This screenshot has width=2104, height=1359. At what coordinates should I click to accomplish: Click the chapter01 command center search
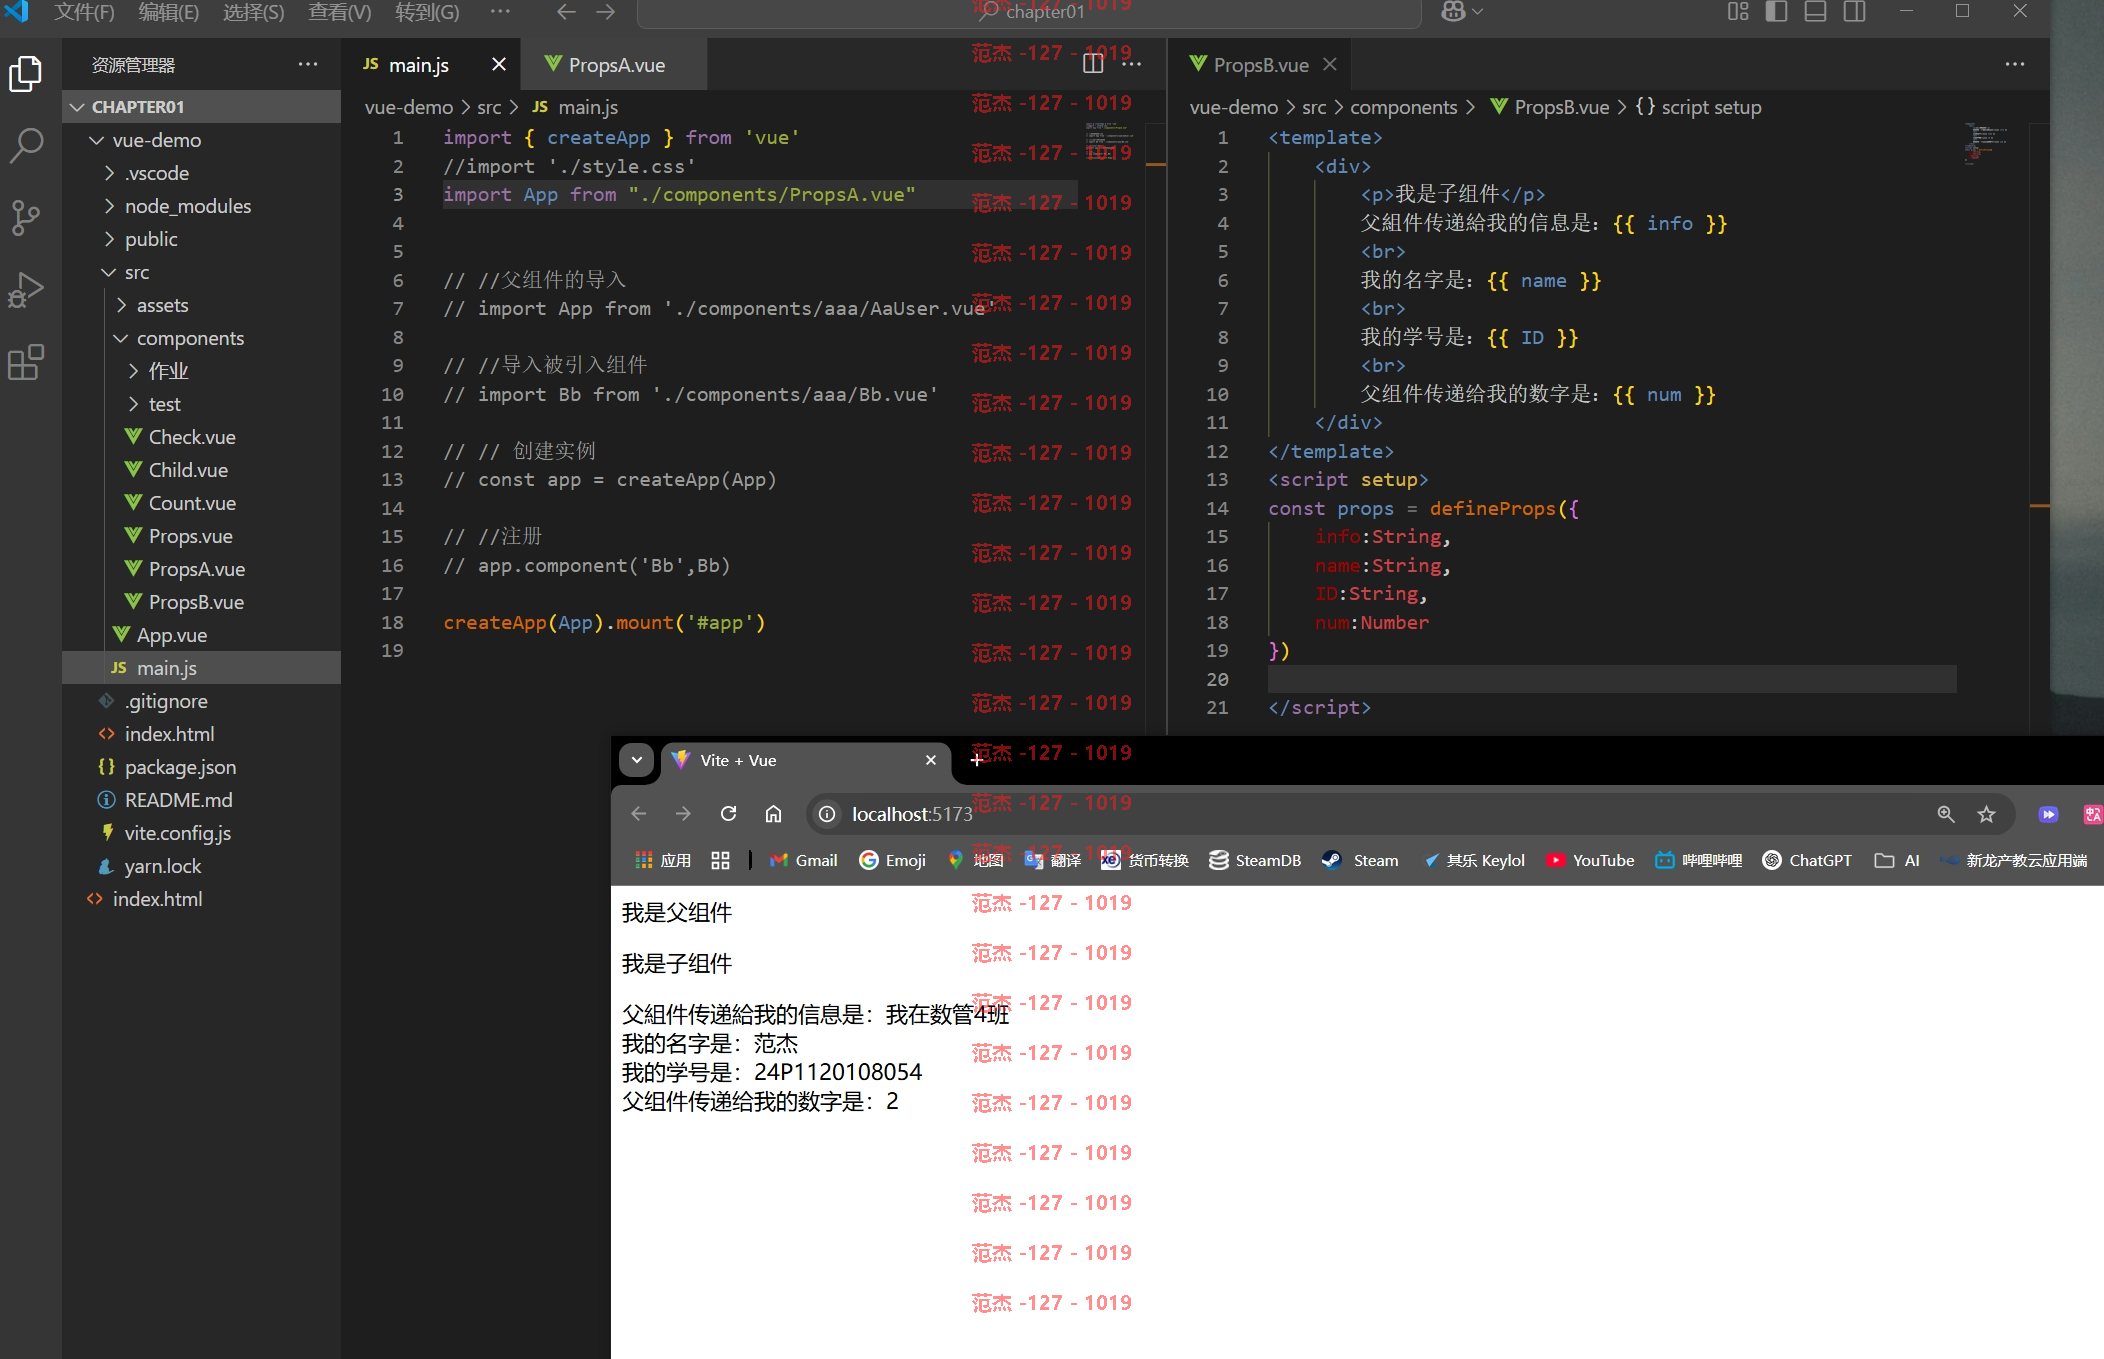pos(1029,12)
